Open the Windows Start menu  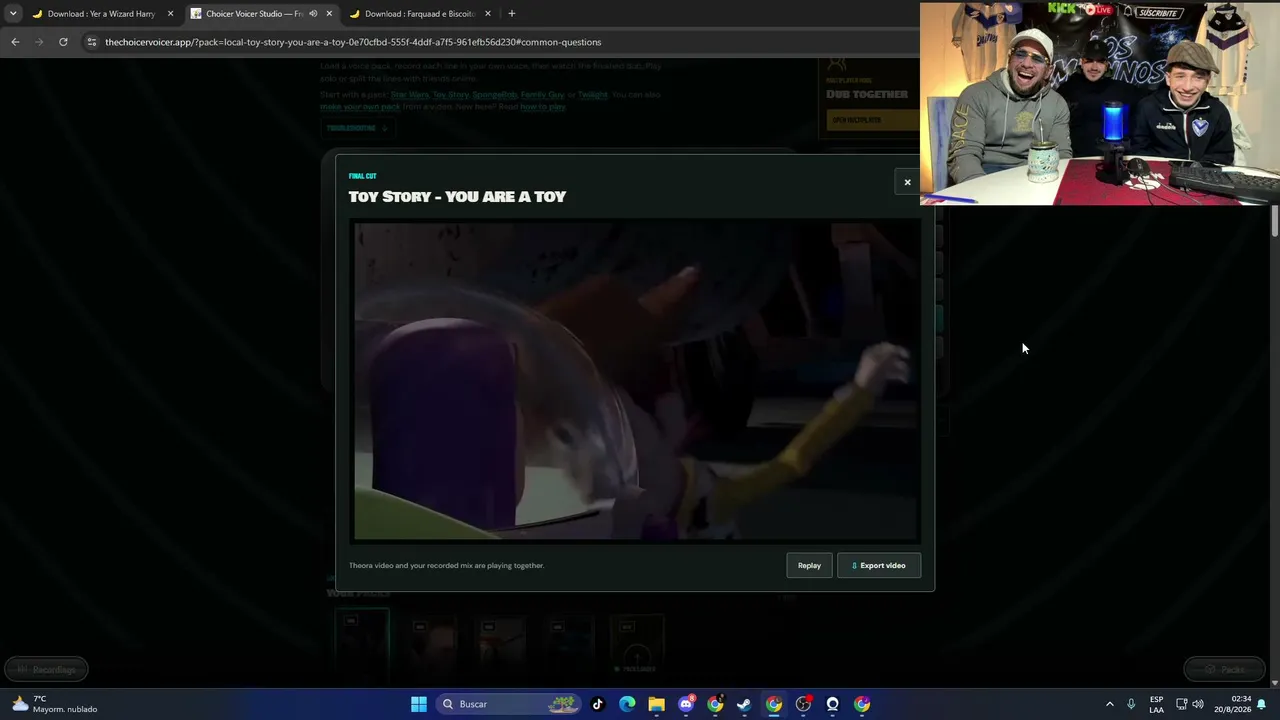[419, 704]
